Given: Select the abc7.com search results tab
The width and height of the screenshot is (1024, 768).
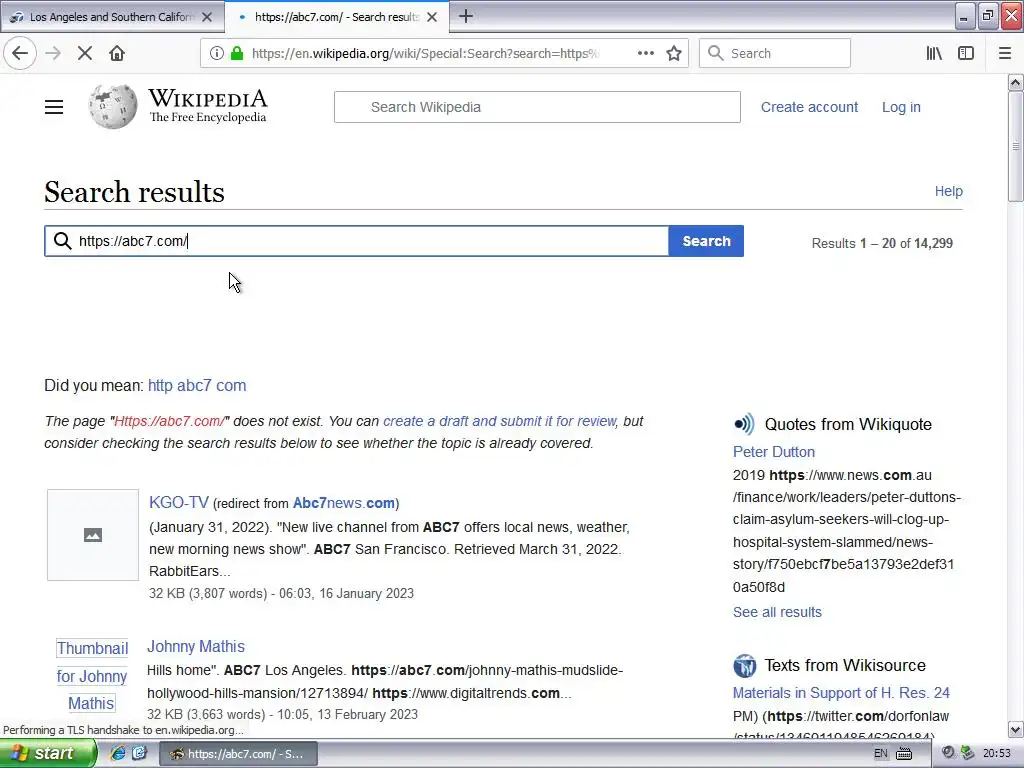Looking at the screenshot, I should [x=336, y=17].
